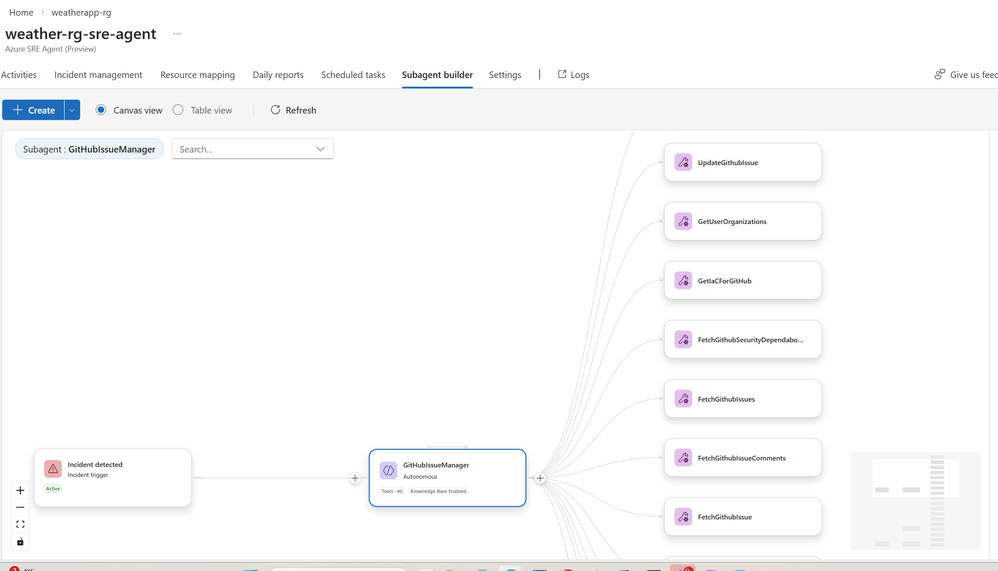Zoom out of the canvas

point(20,507)
